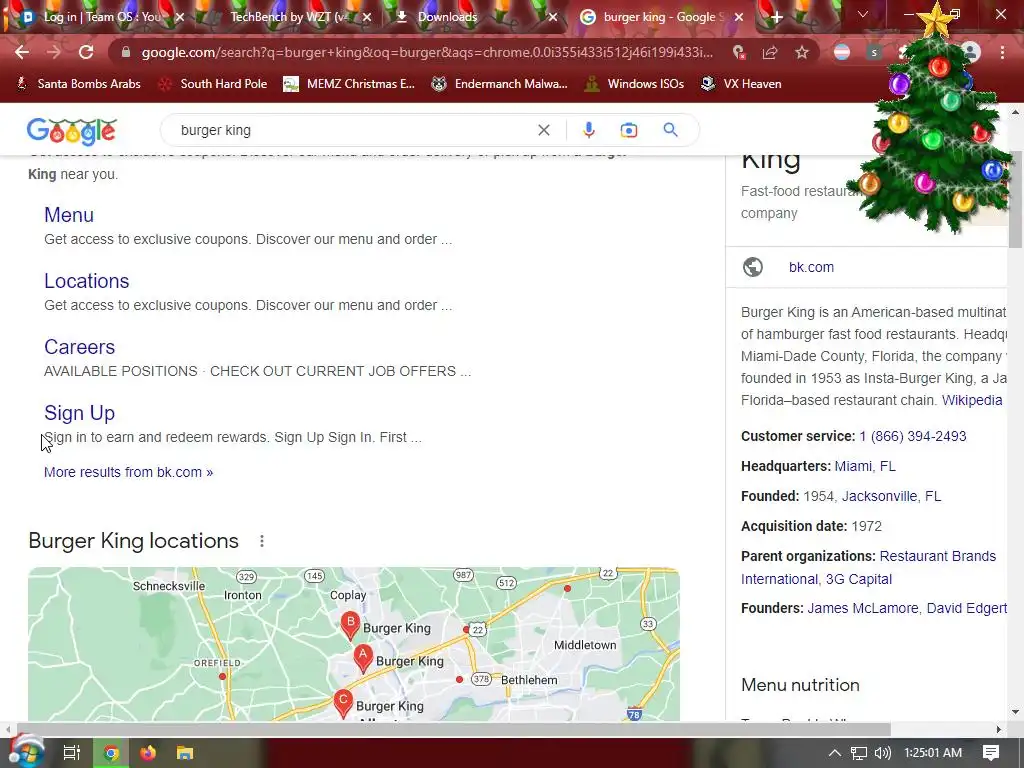Open the Jacksonville, FL link
This screenshot has width=1024, height=768.
point(891,496)
